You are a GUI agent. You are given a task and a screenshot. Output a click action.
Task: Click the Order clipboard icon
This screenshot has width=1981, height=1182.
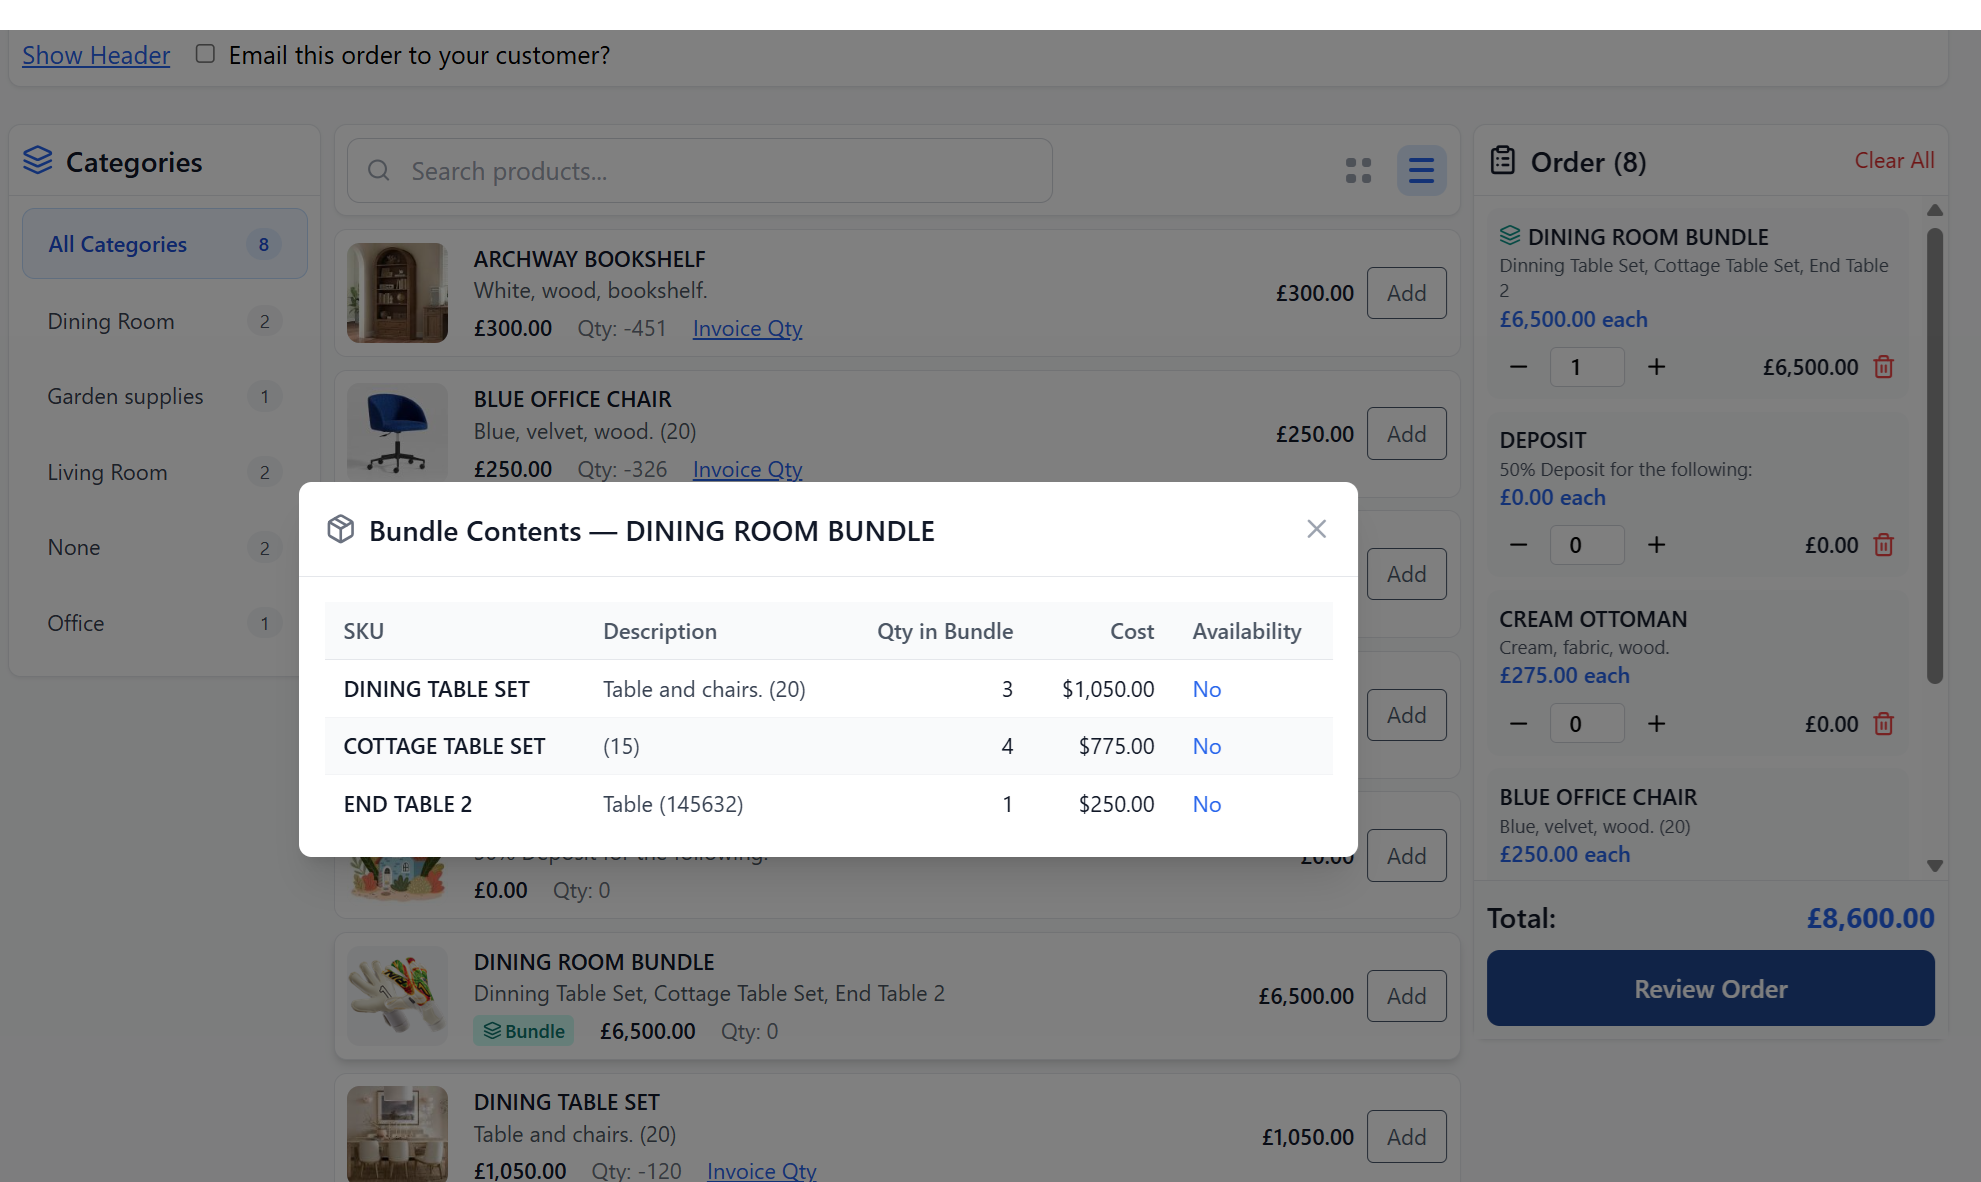click(1502, 161)
